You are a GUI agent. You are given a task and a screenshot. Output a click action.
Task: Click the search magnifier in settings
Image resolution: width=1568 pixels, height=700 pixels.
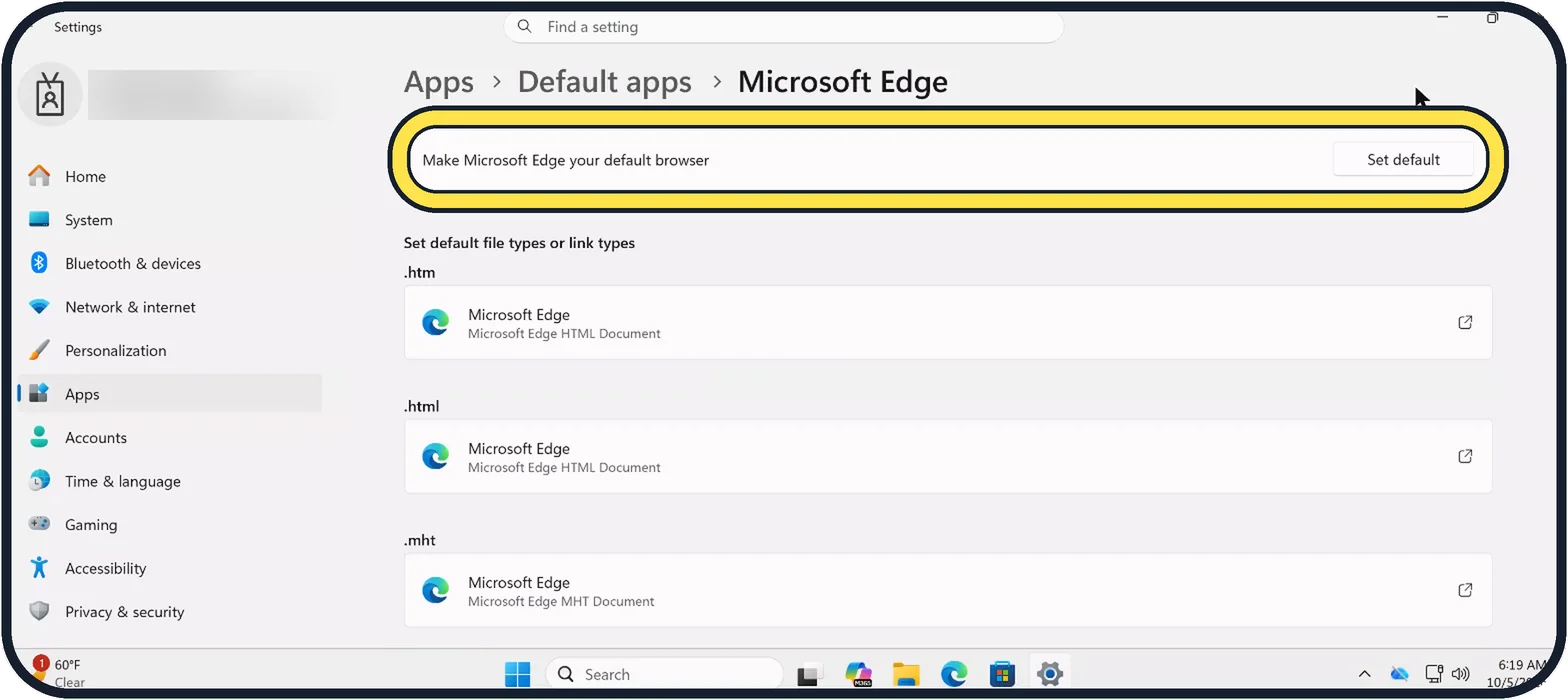point(526,27)
